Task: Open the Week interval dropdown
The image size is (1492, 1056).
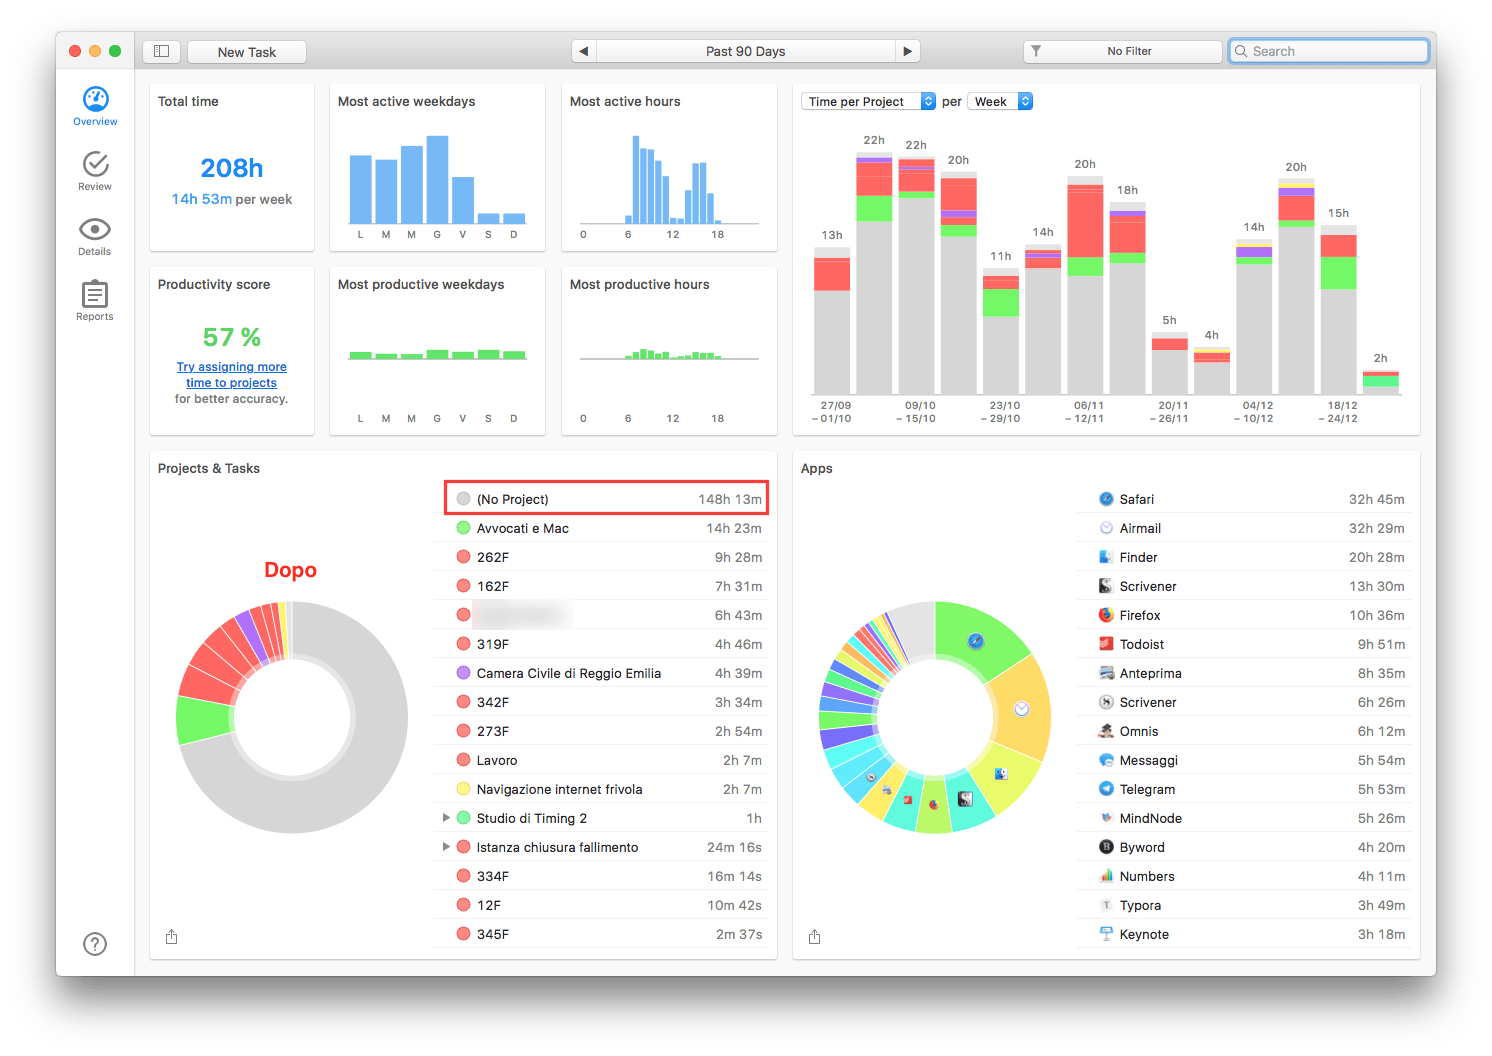Action: (x=1000, y=101)
